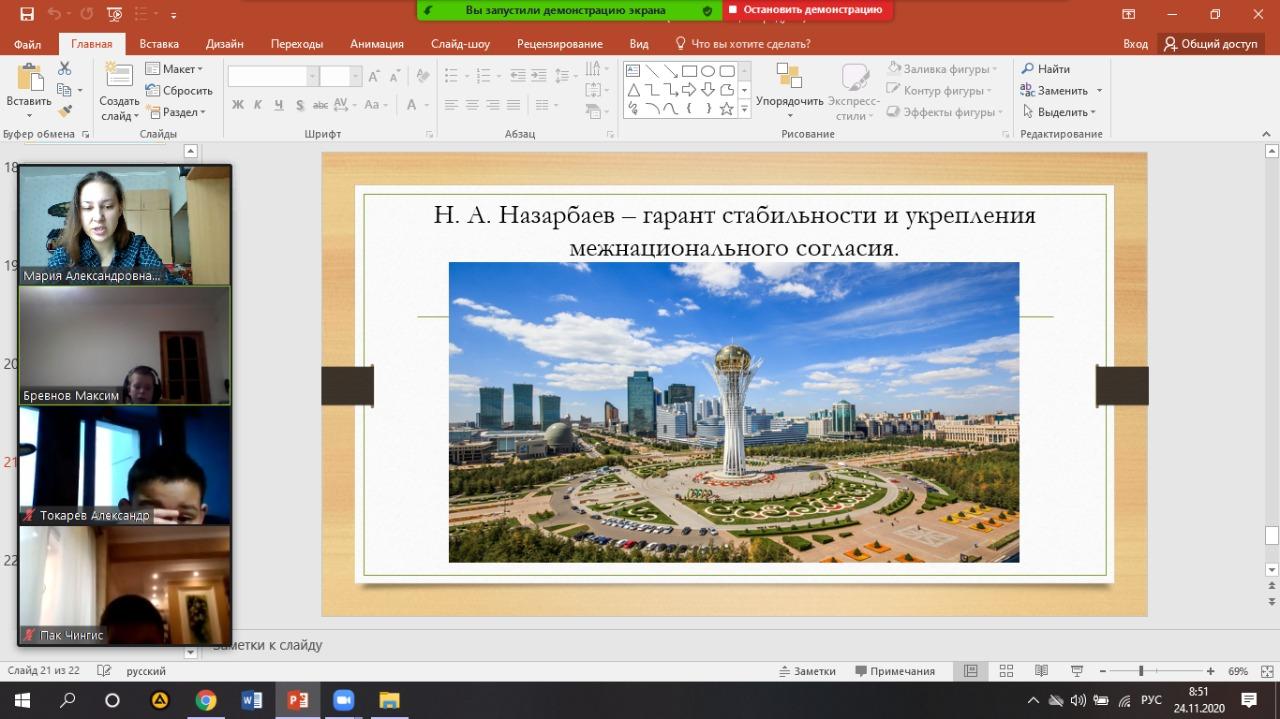Click the Cut scissors icon
1280x719 pixels.
tap(65, 69)
